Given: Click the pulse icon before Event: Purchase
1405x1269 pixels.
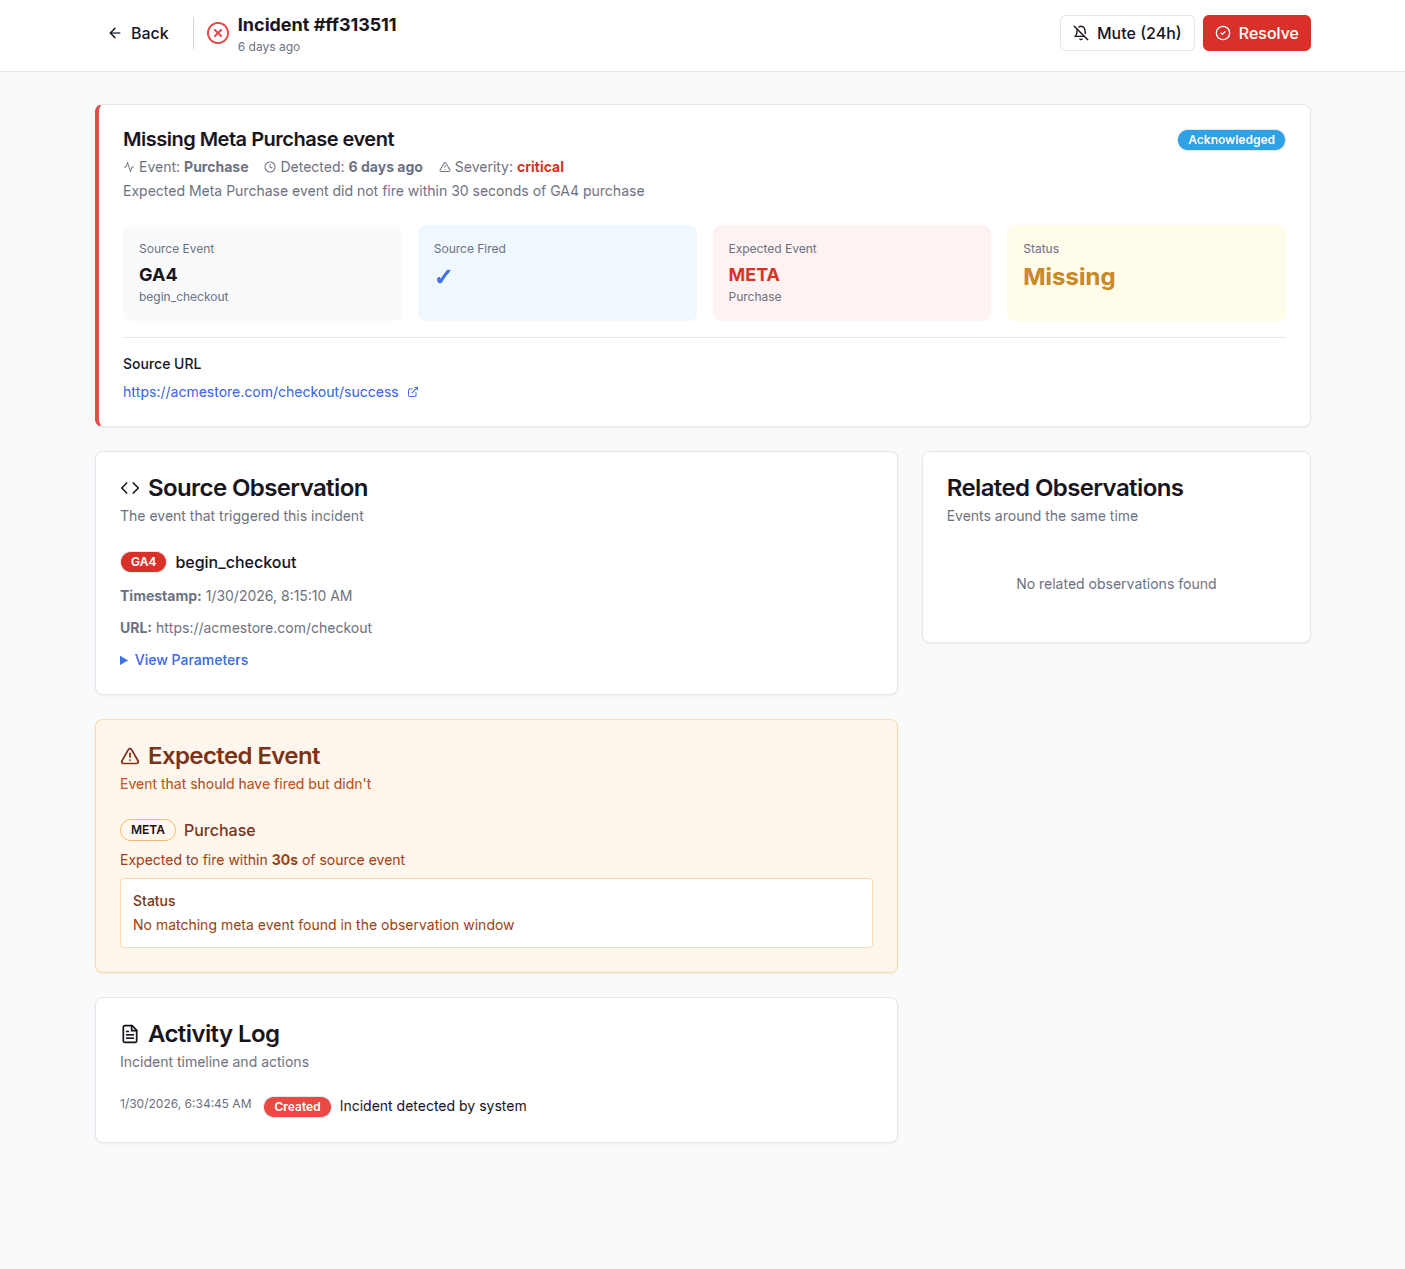Looking at the screenshot, I should pos(128,167).
